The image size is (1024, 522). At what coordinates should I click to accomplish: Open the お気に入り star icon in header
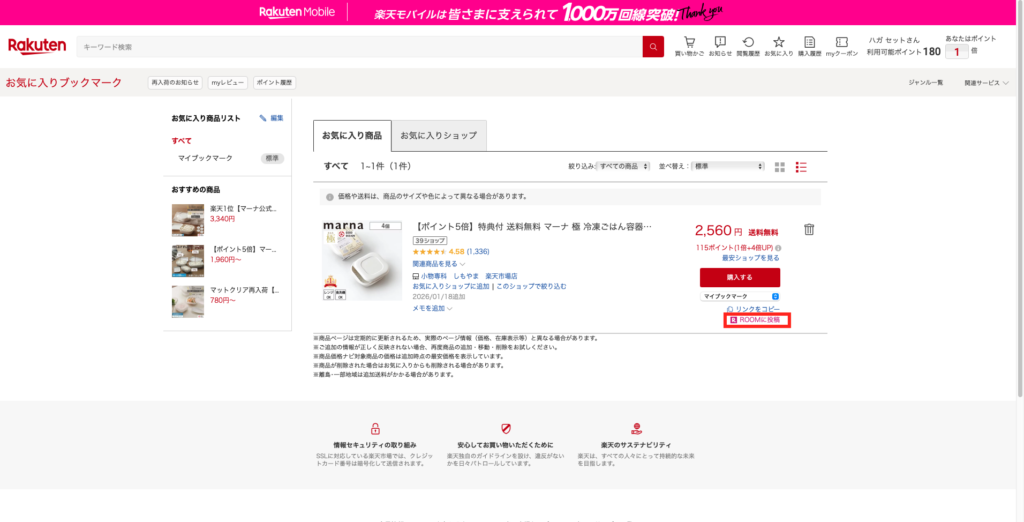click(778, 42)
